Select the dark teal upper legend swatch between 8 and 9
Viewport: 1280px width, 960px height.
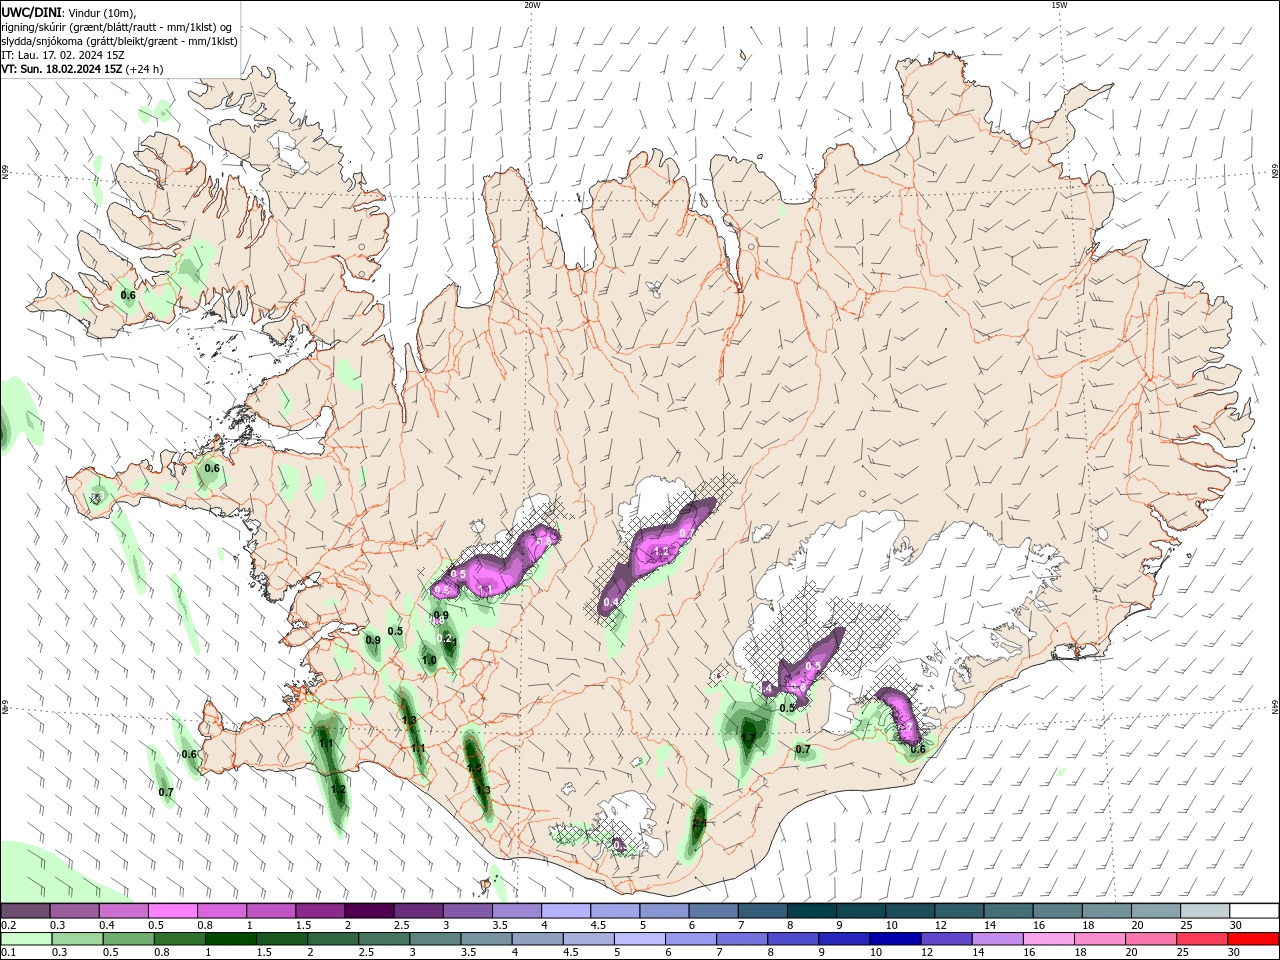[x=812, y=911]
